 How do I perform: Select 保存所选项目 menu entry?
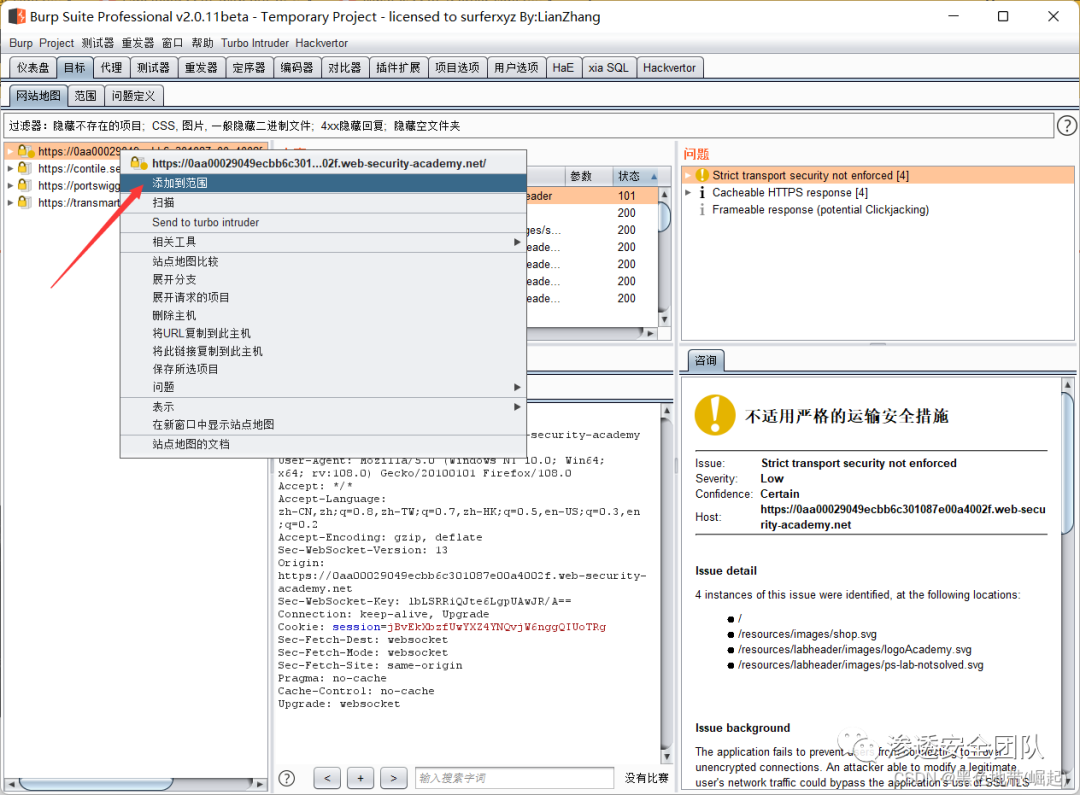323,369
